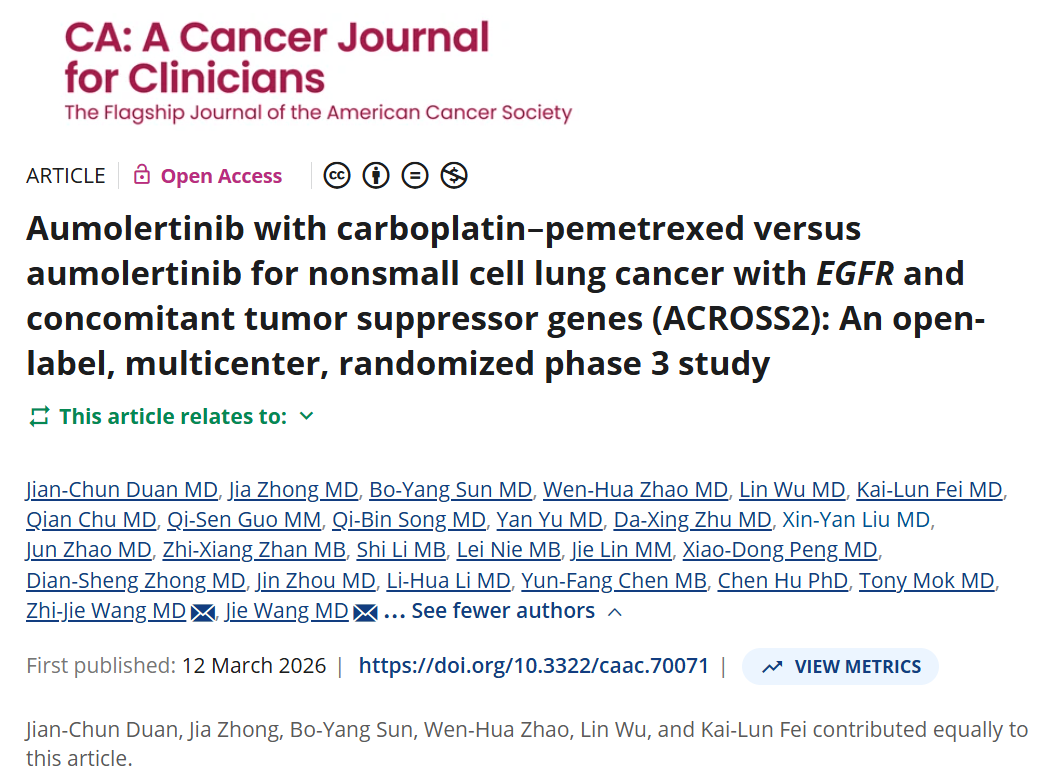The width and height of the screenshot is (1050, 783).
Task: Expand the 'This article relates to' chevron
Action: 307,416
